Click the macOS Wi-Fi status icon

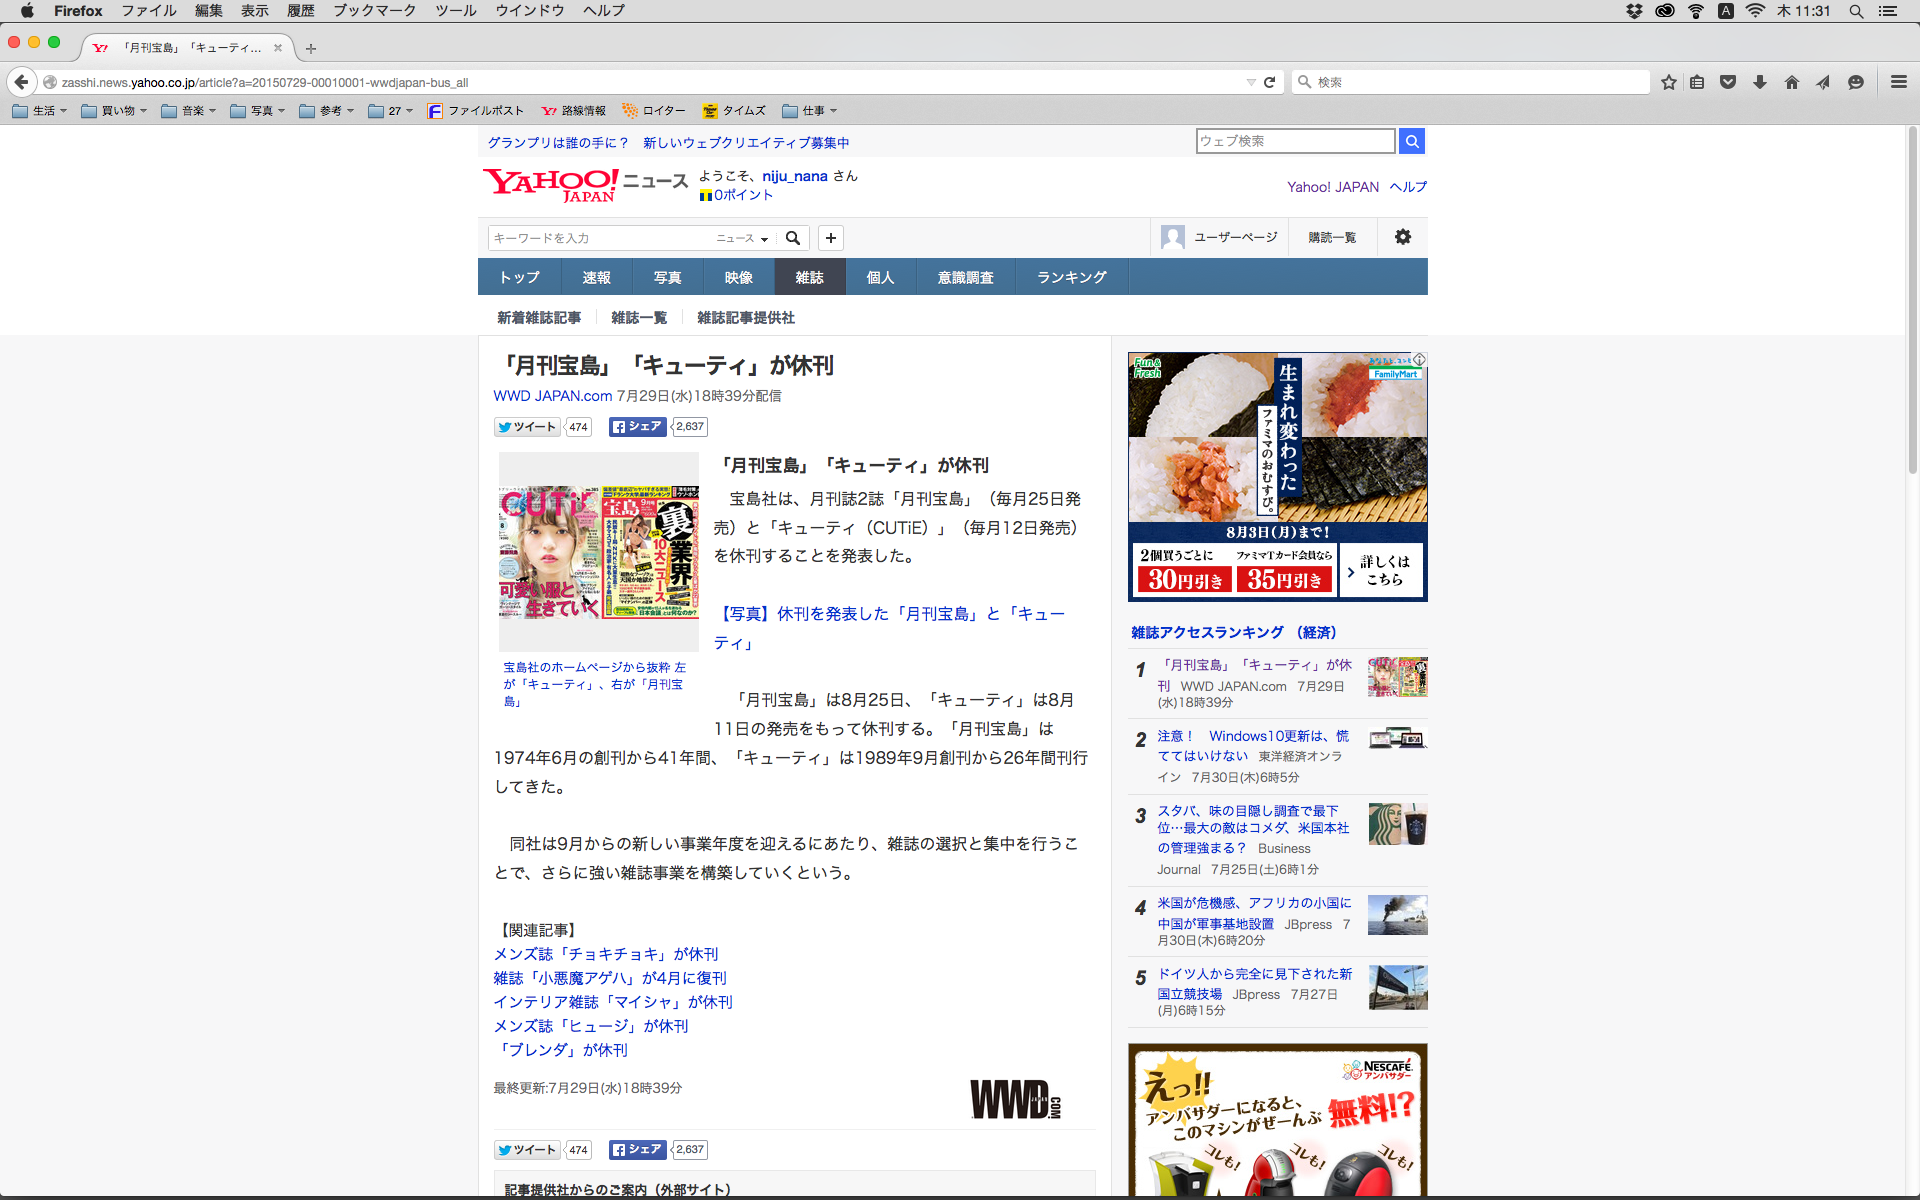pos(1755,11)
